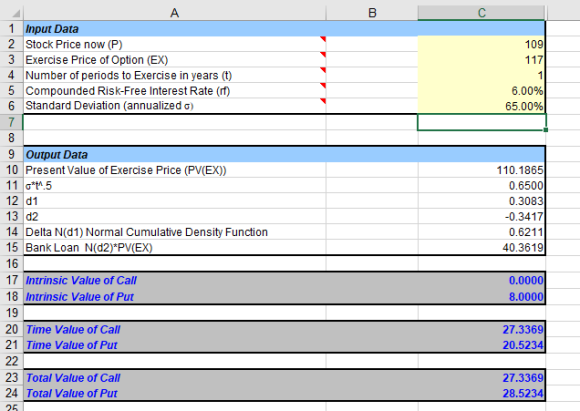This screenshot has height=411, width=580.
Task: Select row 7 header
Action: [11, 122]
